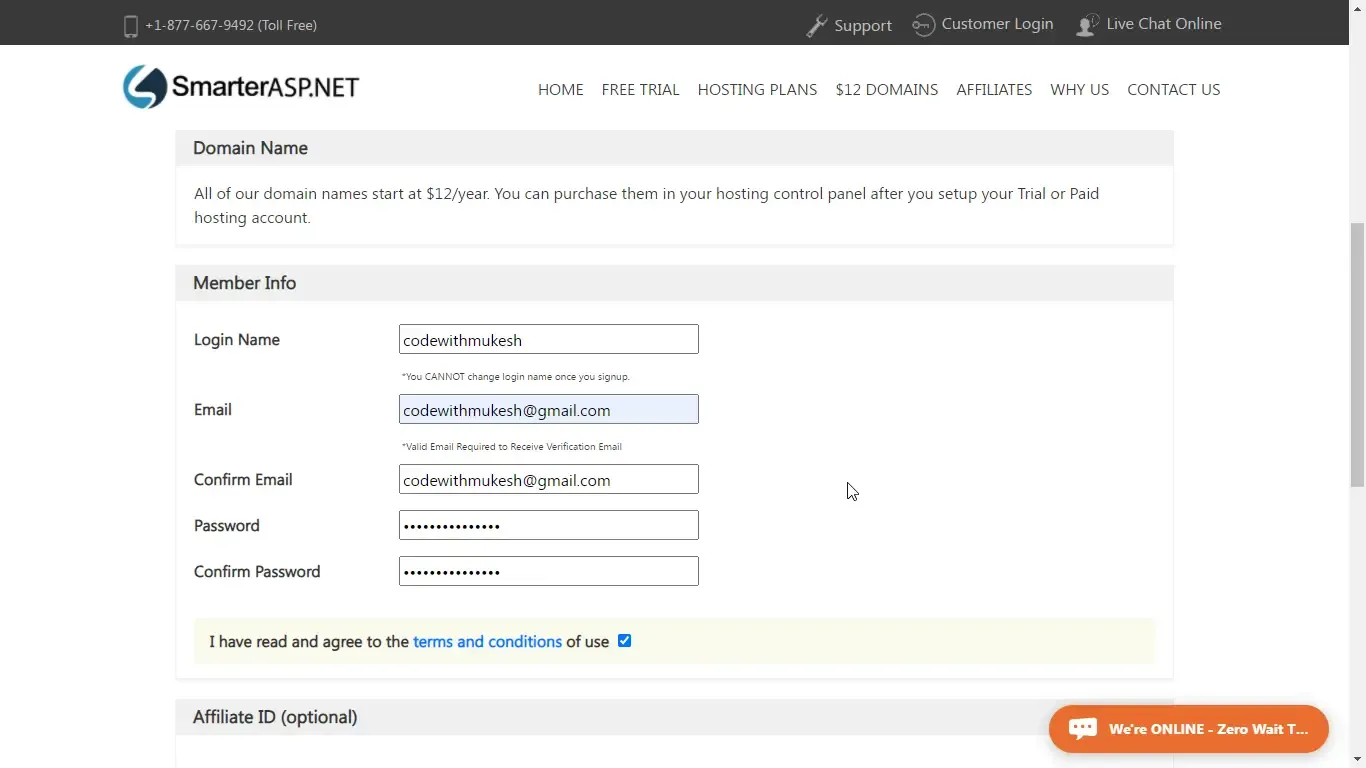Click the CONTACT US navigation link
Viewport: 1366px width, 768px height.
coord(1174,89)
